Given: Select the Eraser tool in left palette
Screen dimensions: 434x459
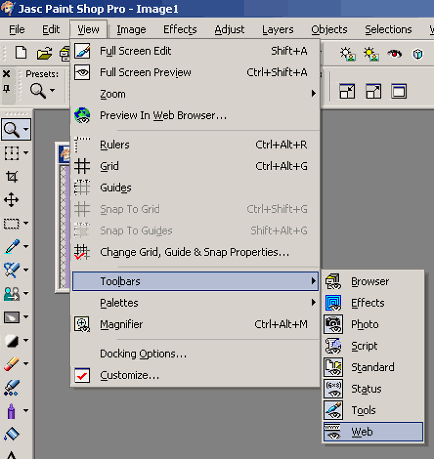Looking at the screenshot, I should click(12, 364).
